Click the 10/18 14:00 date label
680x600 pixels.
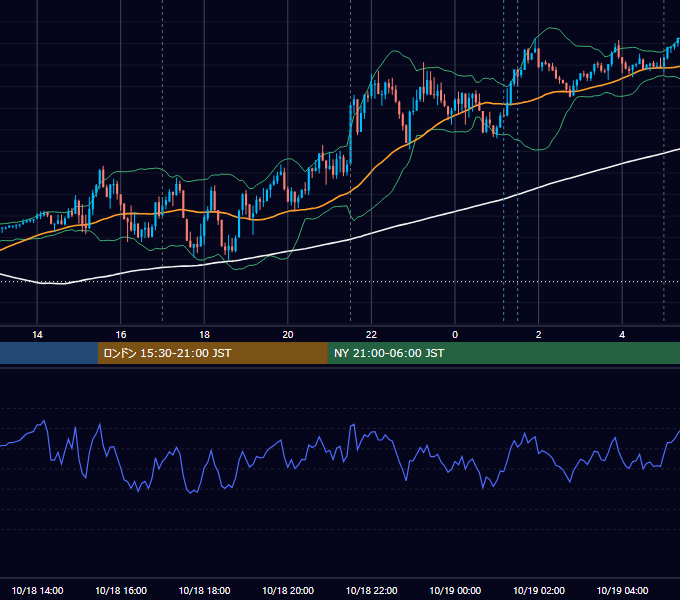pyautogui.click(x=37, y=590)
